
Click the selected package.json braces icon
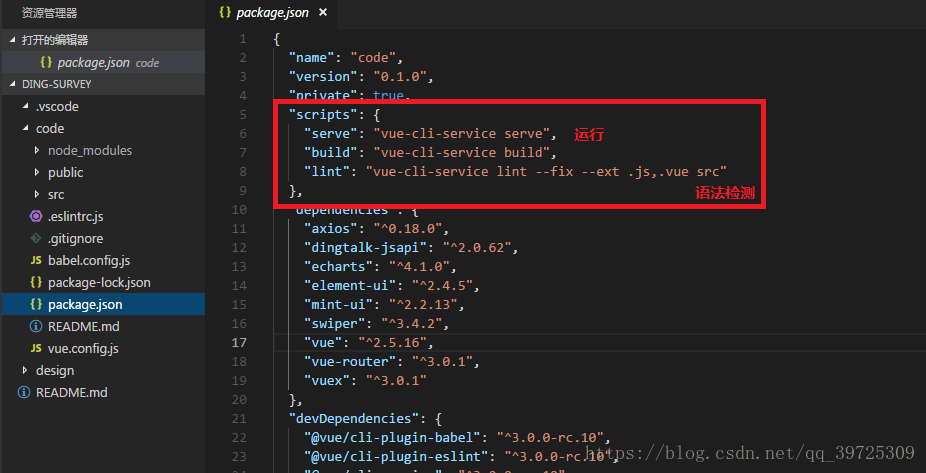[x=36, y=304]
